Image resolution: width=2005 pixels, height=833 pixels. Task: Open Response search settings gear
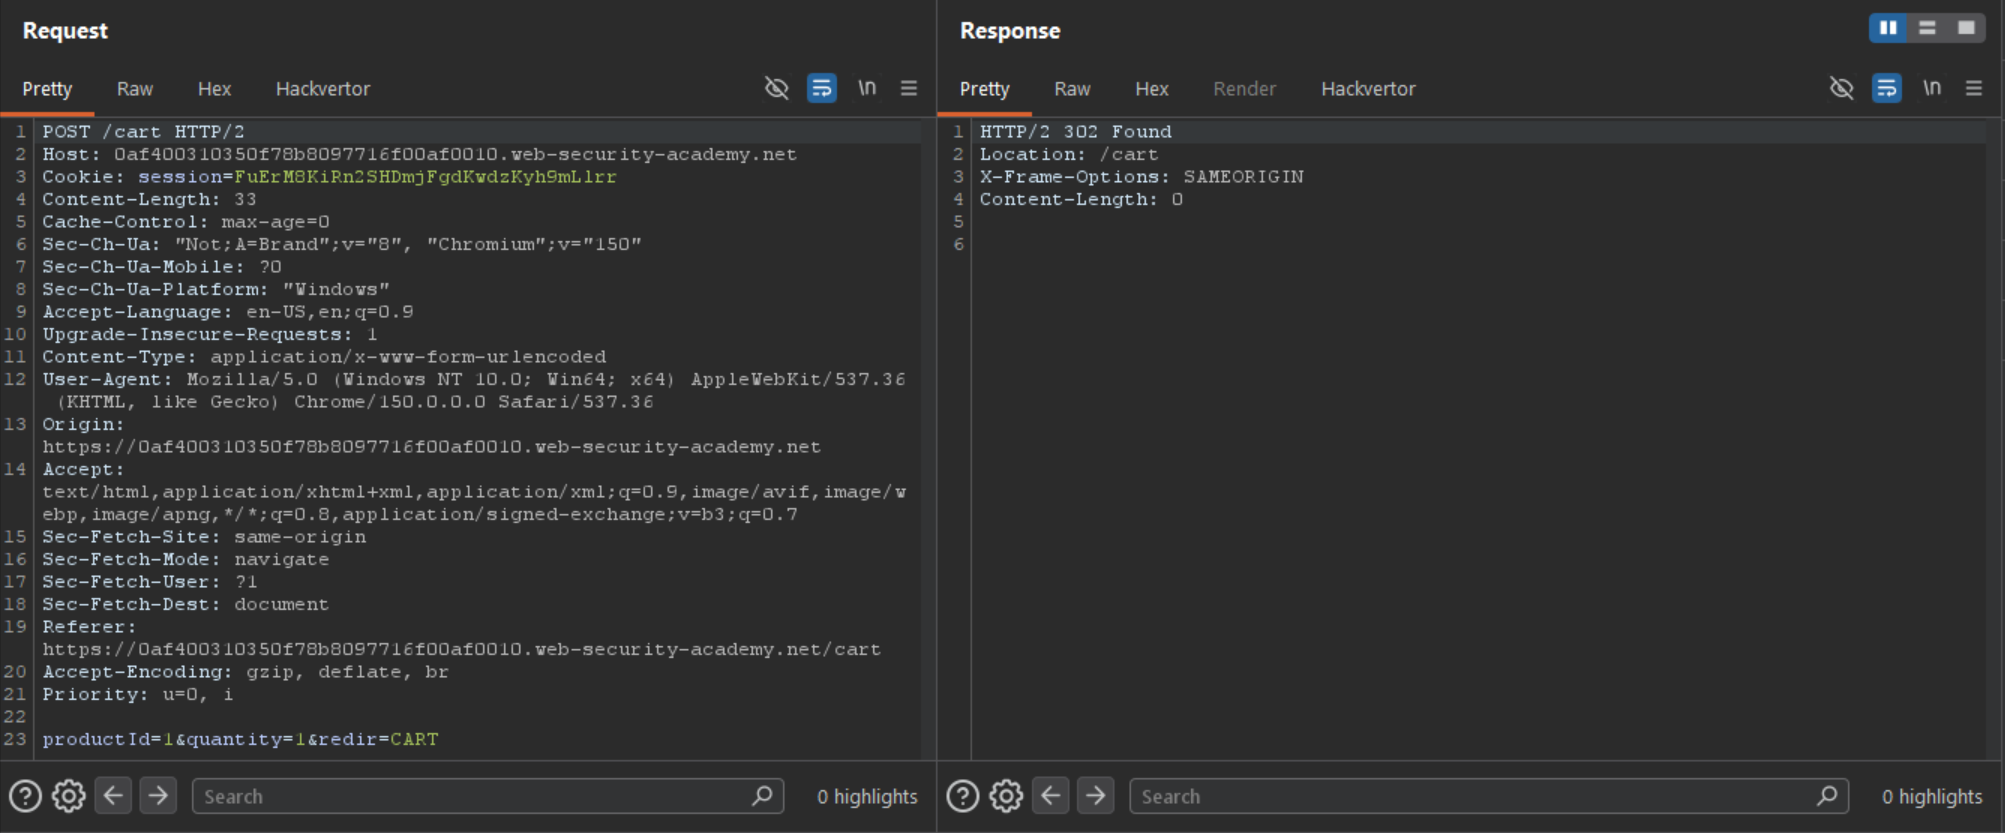point(1006,796)
